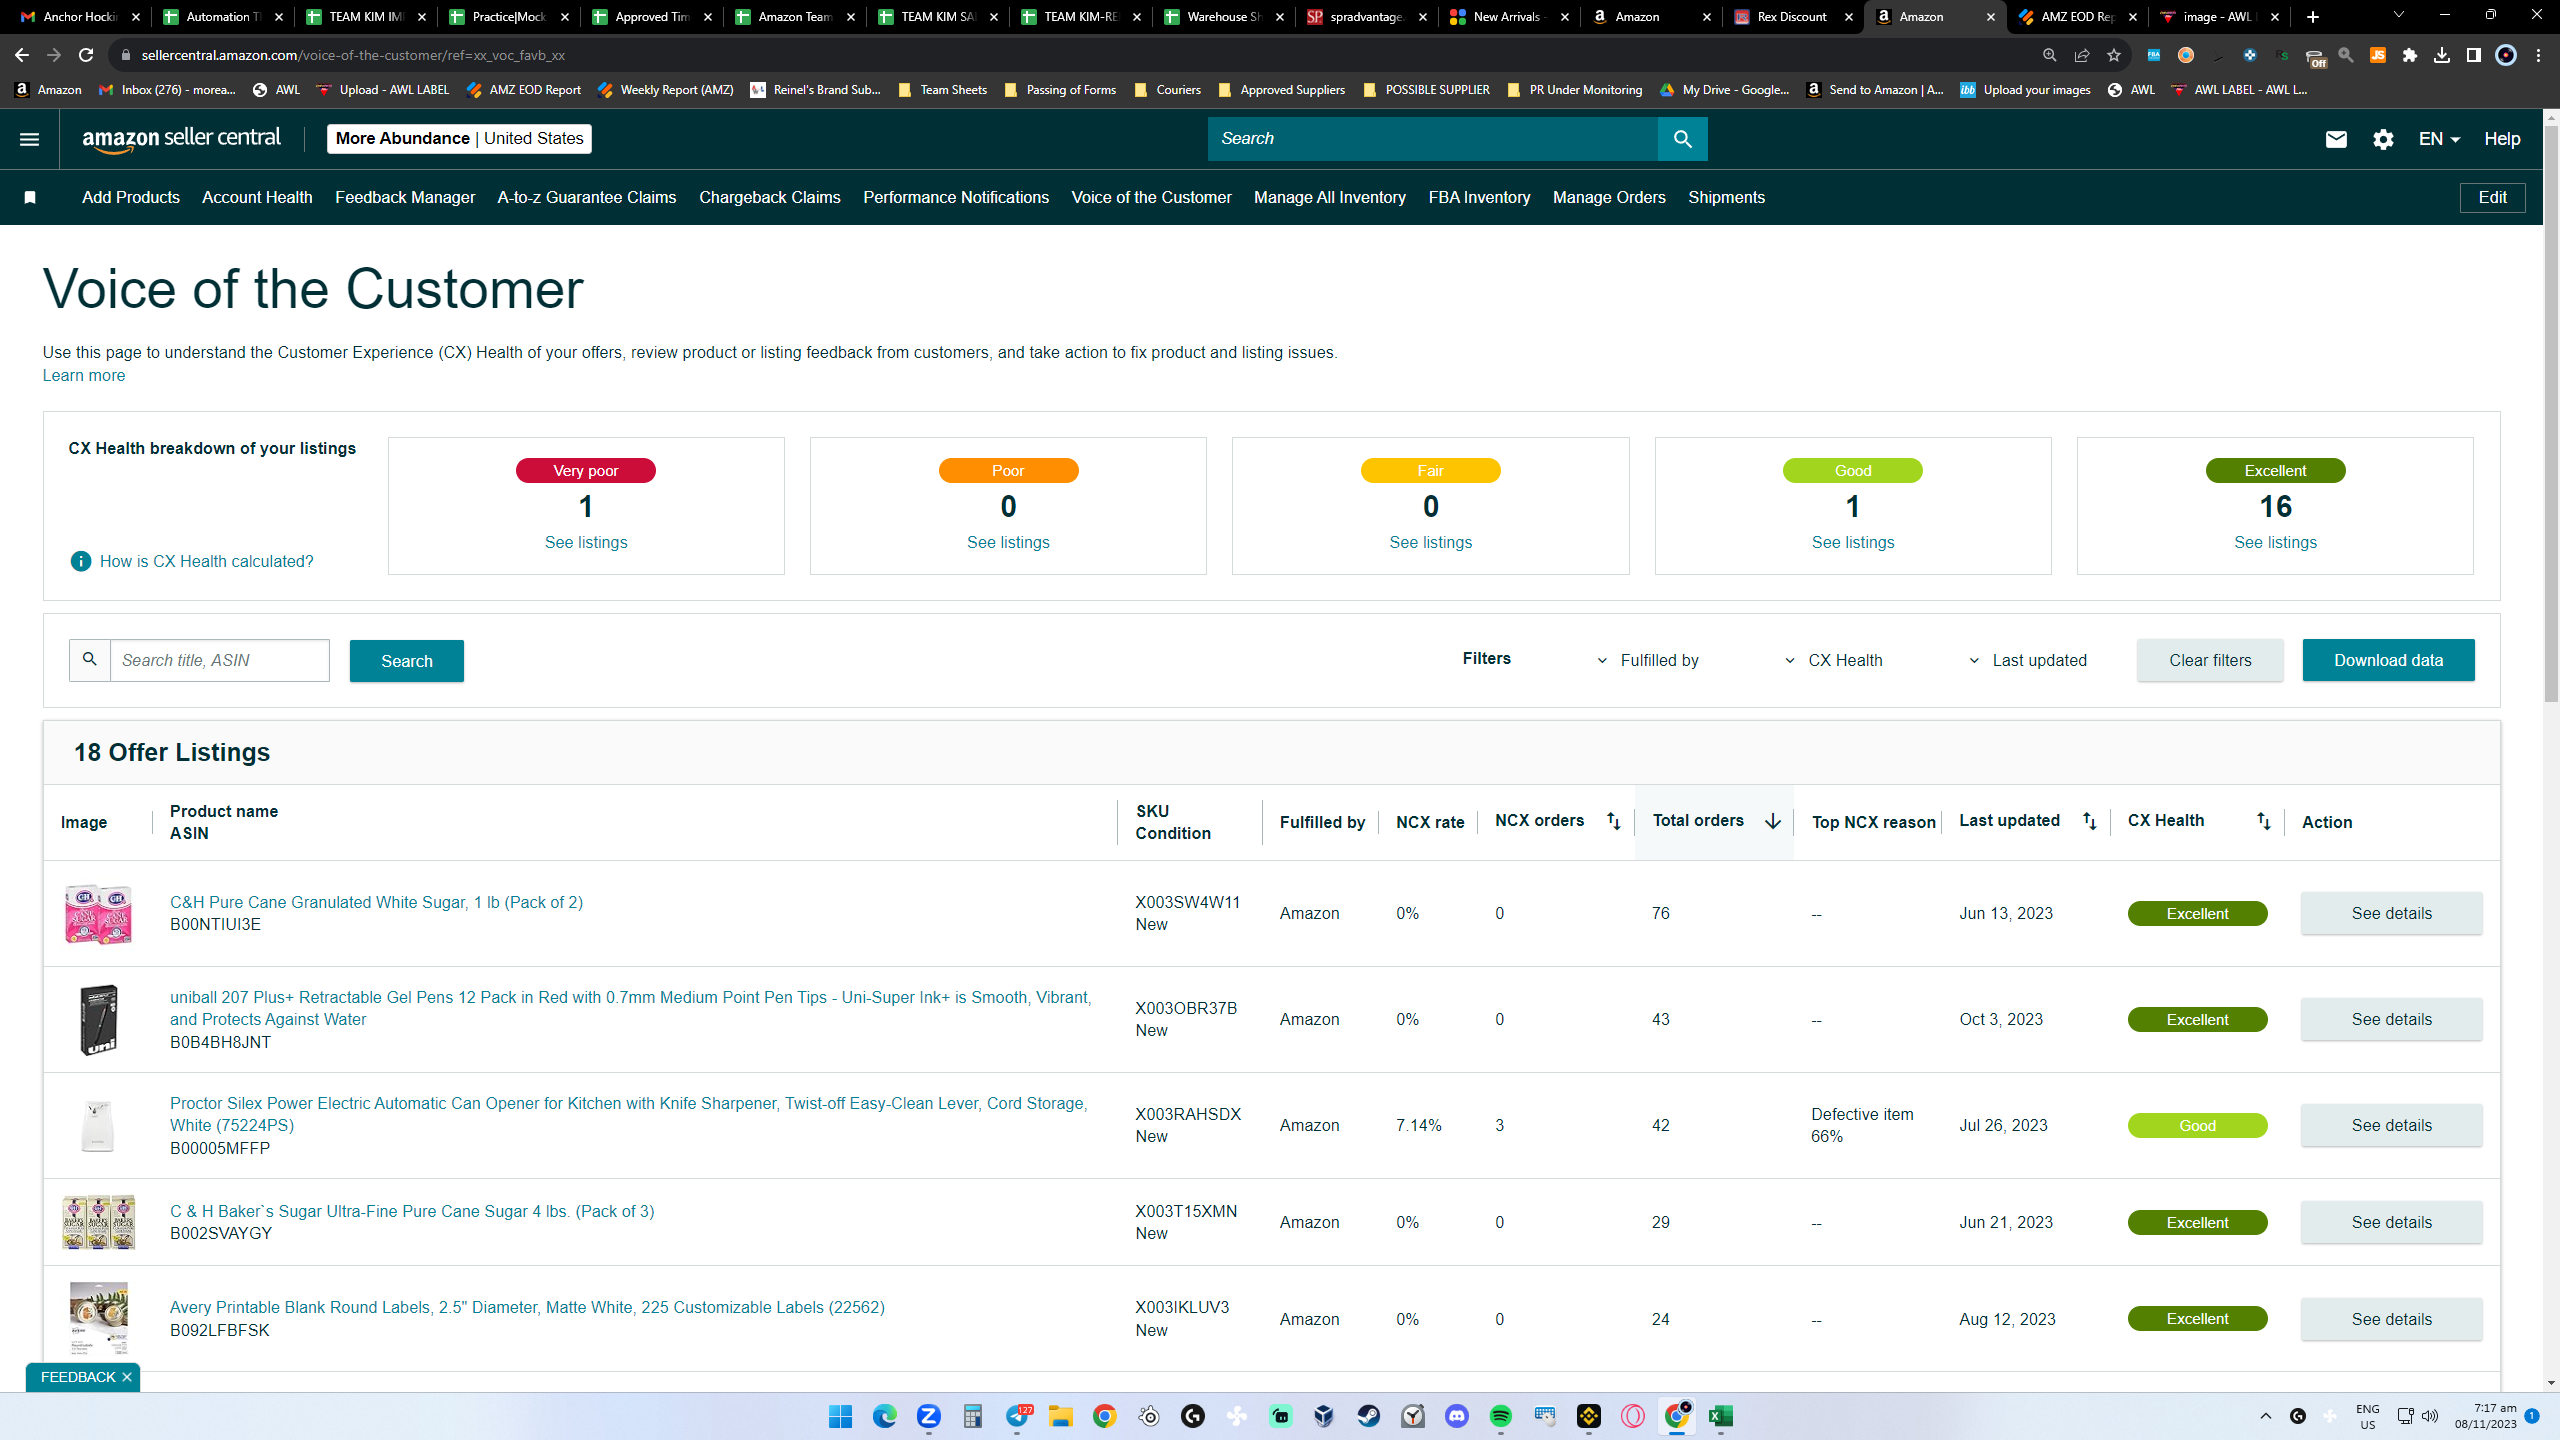Click the Seller Central top search box
This screenshot has height=1440, width=2560.
1433,139
